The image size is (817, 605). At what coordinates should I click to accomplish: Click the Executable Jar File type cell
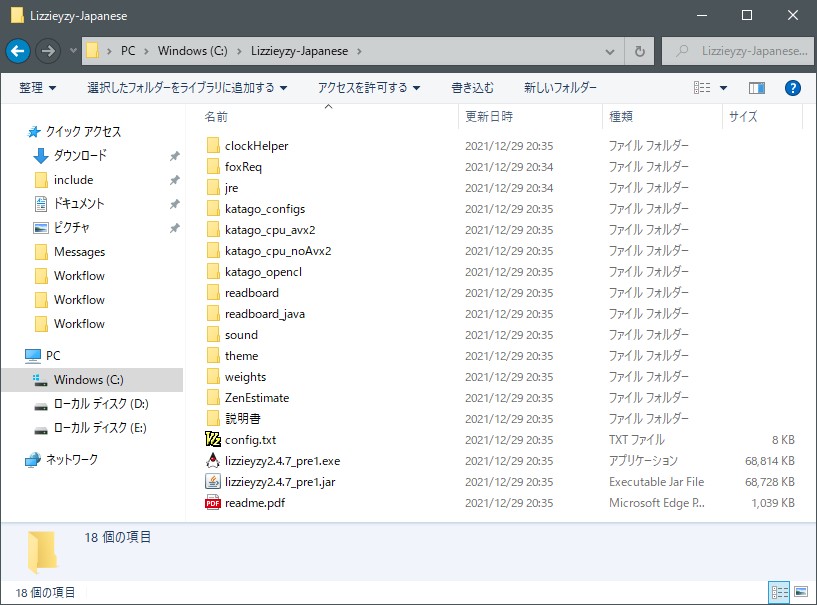click(x=657, y=482)
